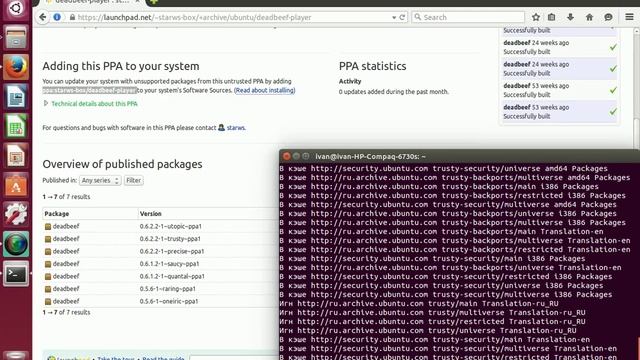Image resolution: width=640 pixels, height=360 pixels.
Task: Open the globe app icon in launcher
Action: click(x=16, y=244)
